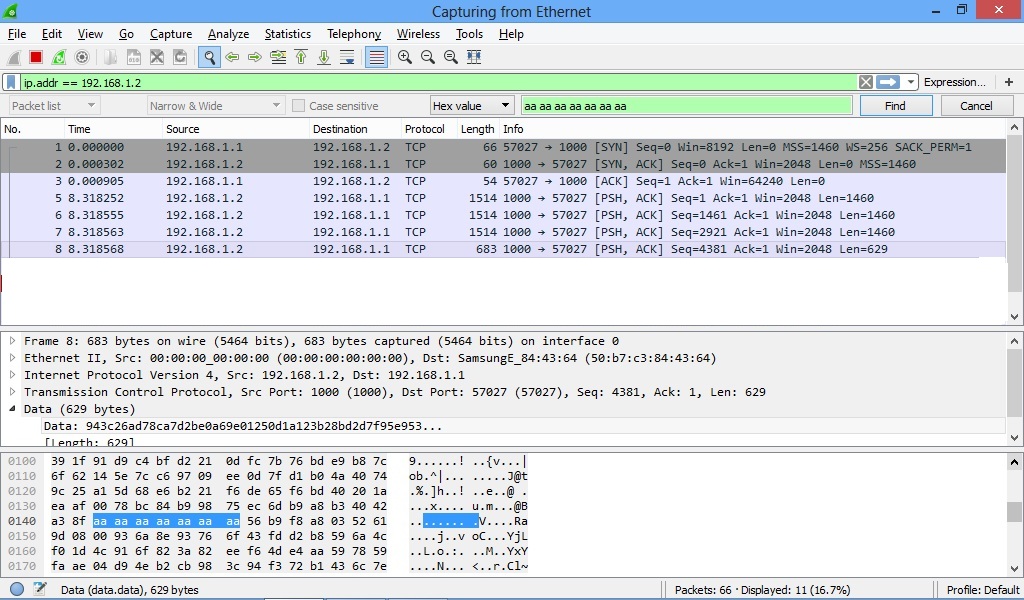
Task: Click the hex search value field
Action: 686,106
